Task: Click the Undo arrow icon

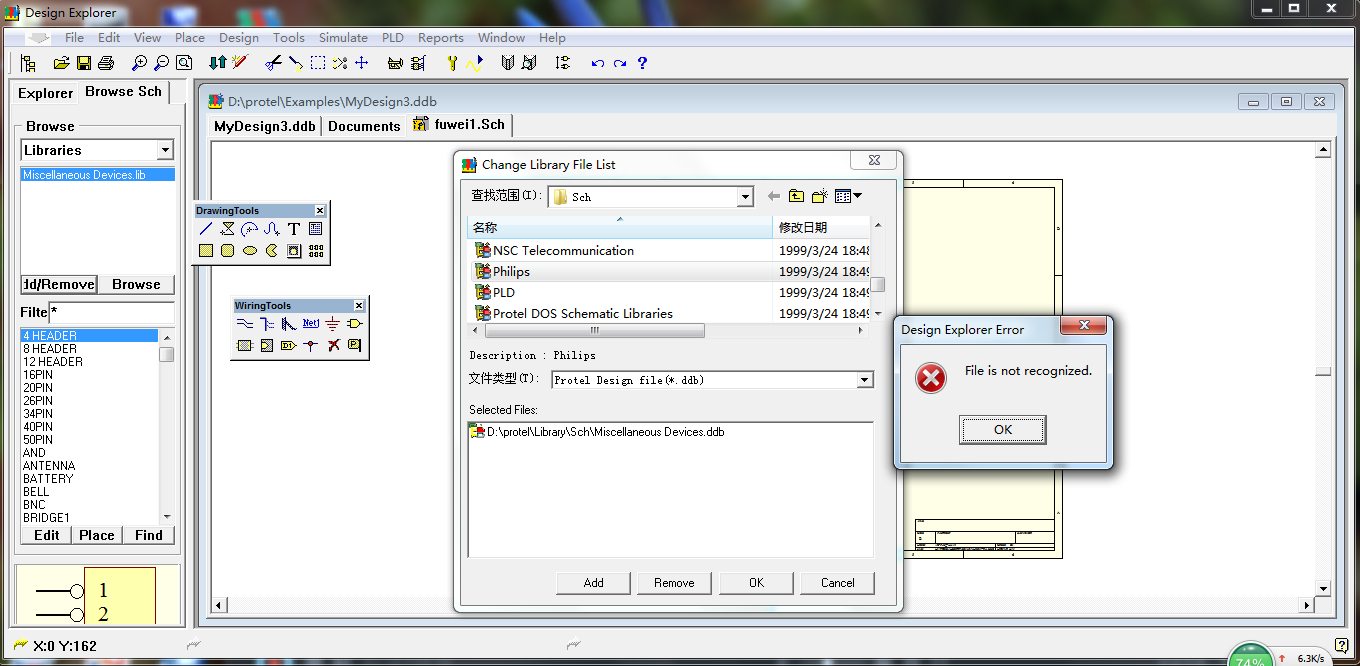Action: coord(597,63)
